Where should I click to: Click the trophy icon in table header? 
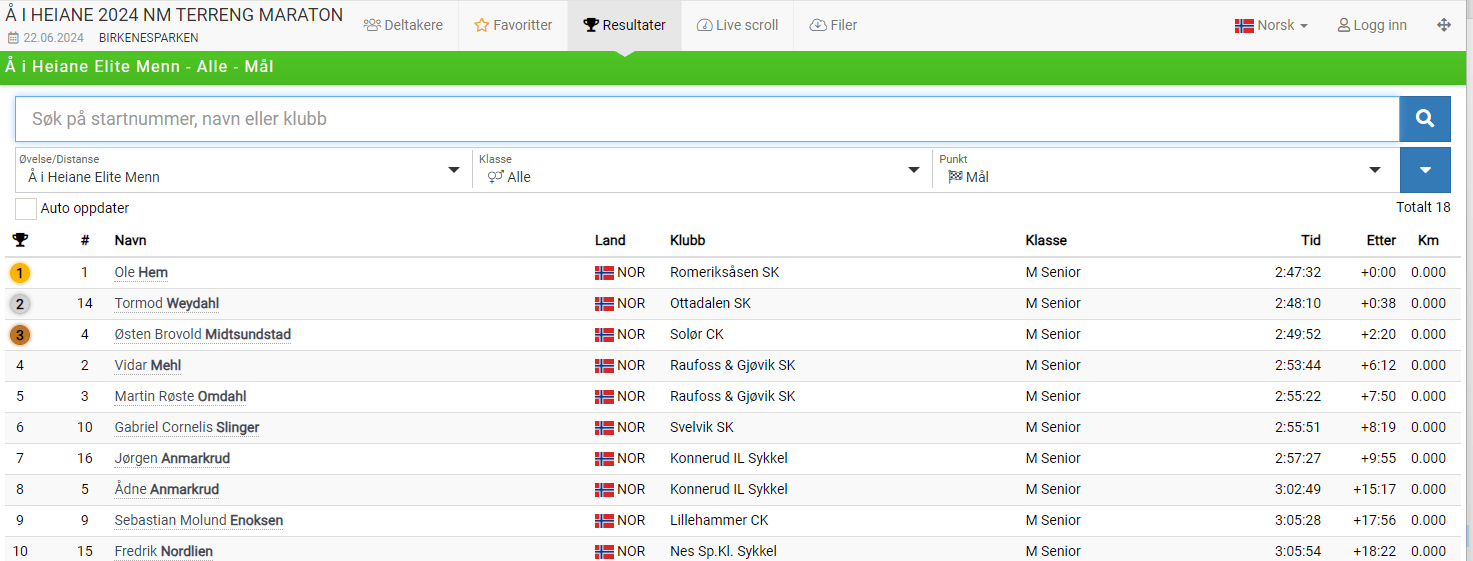(x=20, y=240)
